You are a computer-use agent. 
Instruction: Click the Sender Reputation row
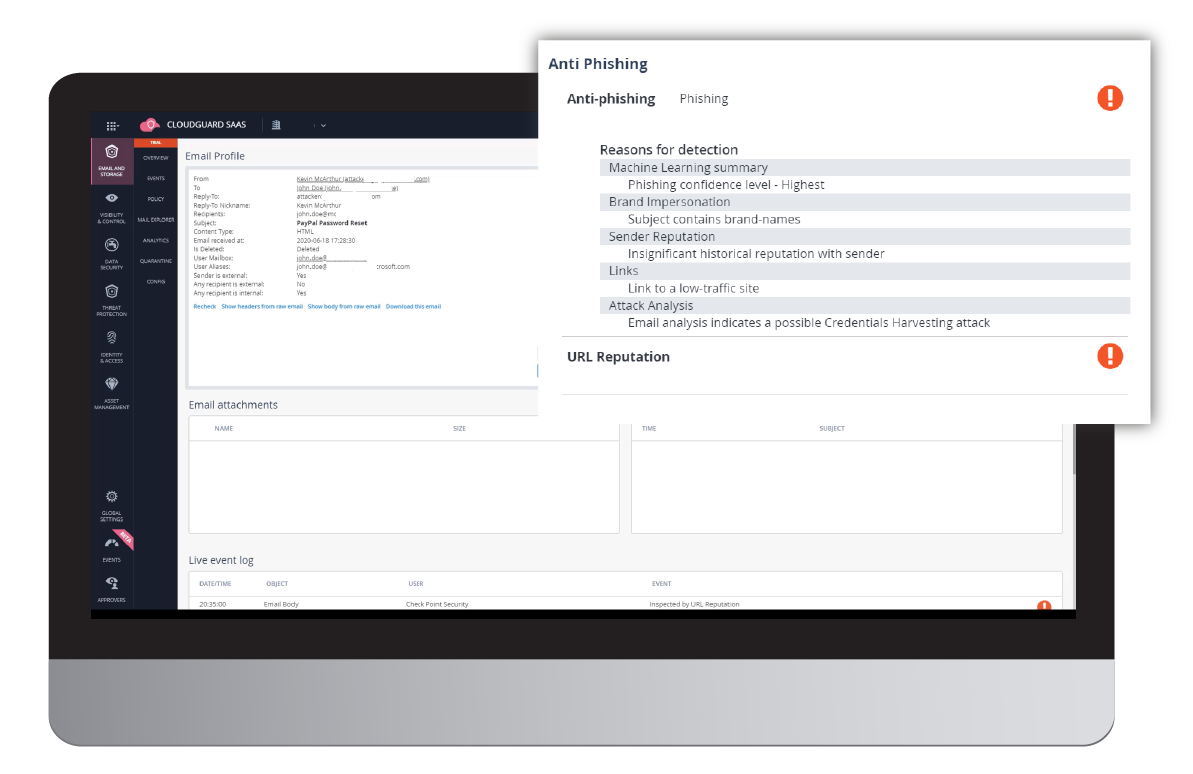864,237
